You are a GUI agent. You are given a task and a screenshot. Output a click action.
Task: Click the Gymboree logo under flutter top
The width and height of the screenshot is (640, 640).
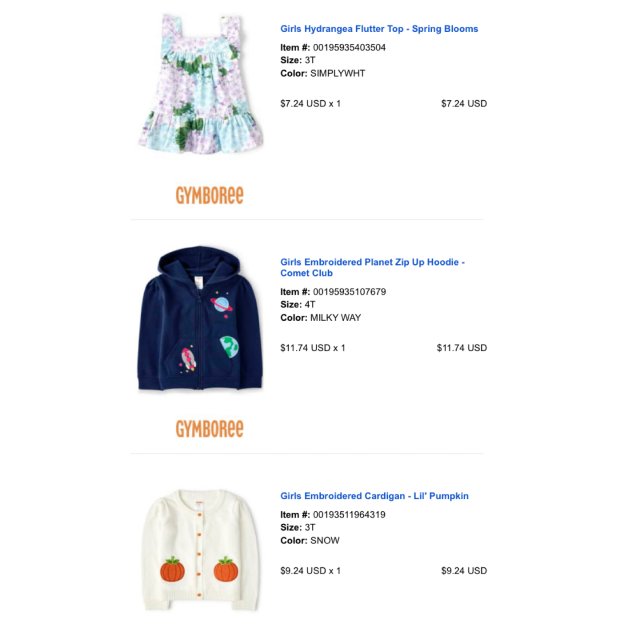pyautogui.click(x=209, y=195)
